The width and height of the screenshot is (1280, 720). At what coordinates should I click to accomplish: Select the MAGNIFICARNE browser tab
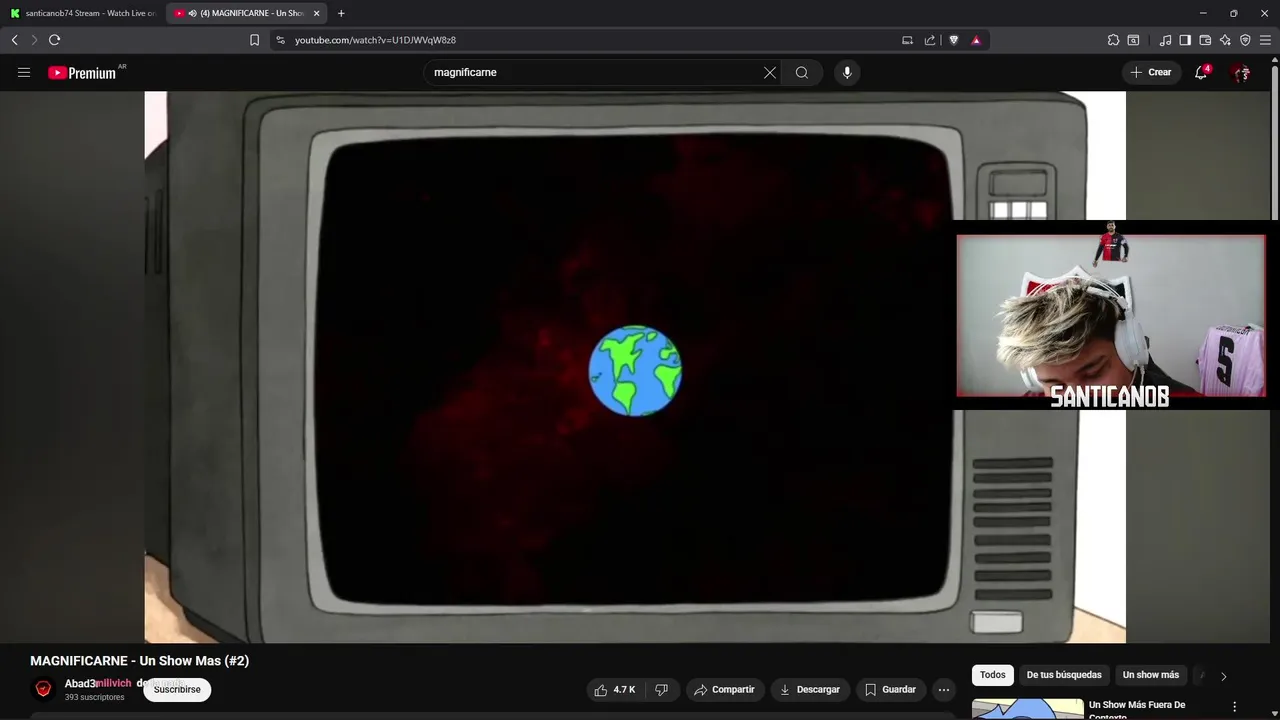point(245,13)
